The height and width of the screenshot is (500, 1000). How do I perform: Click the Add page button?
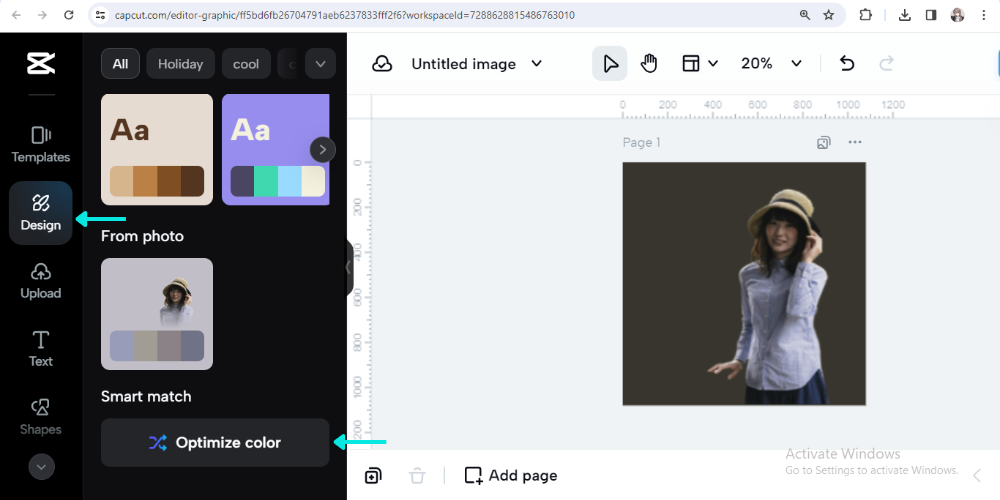coord(511,476)
